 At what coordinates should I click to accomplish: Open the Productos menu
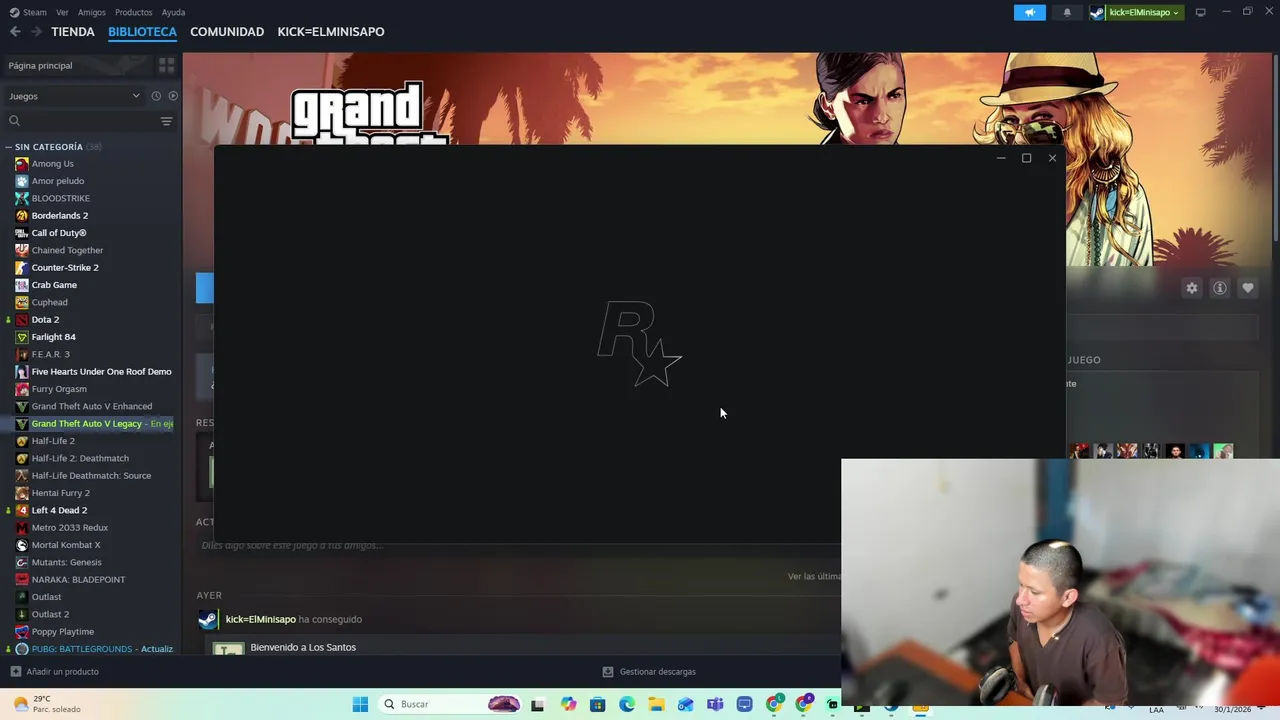click(133, 12)
